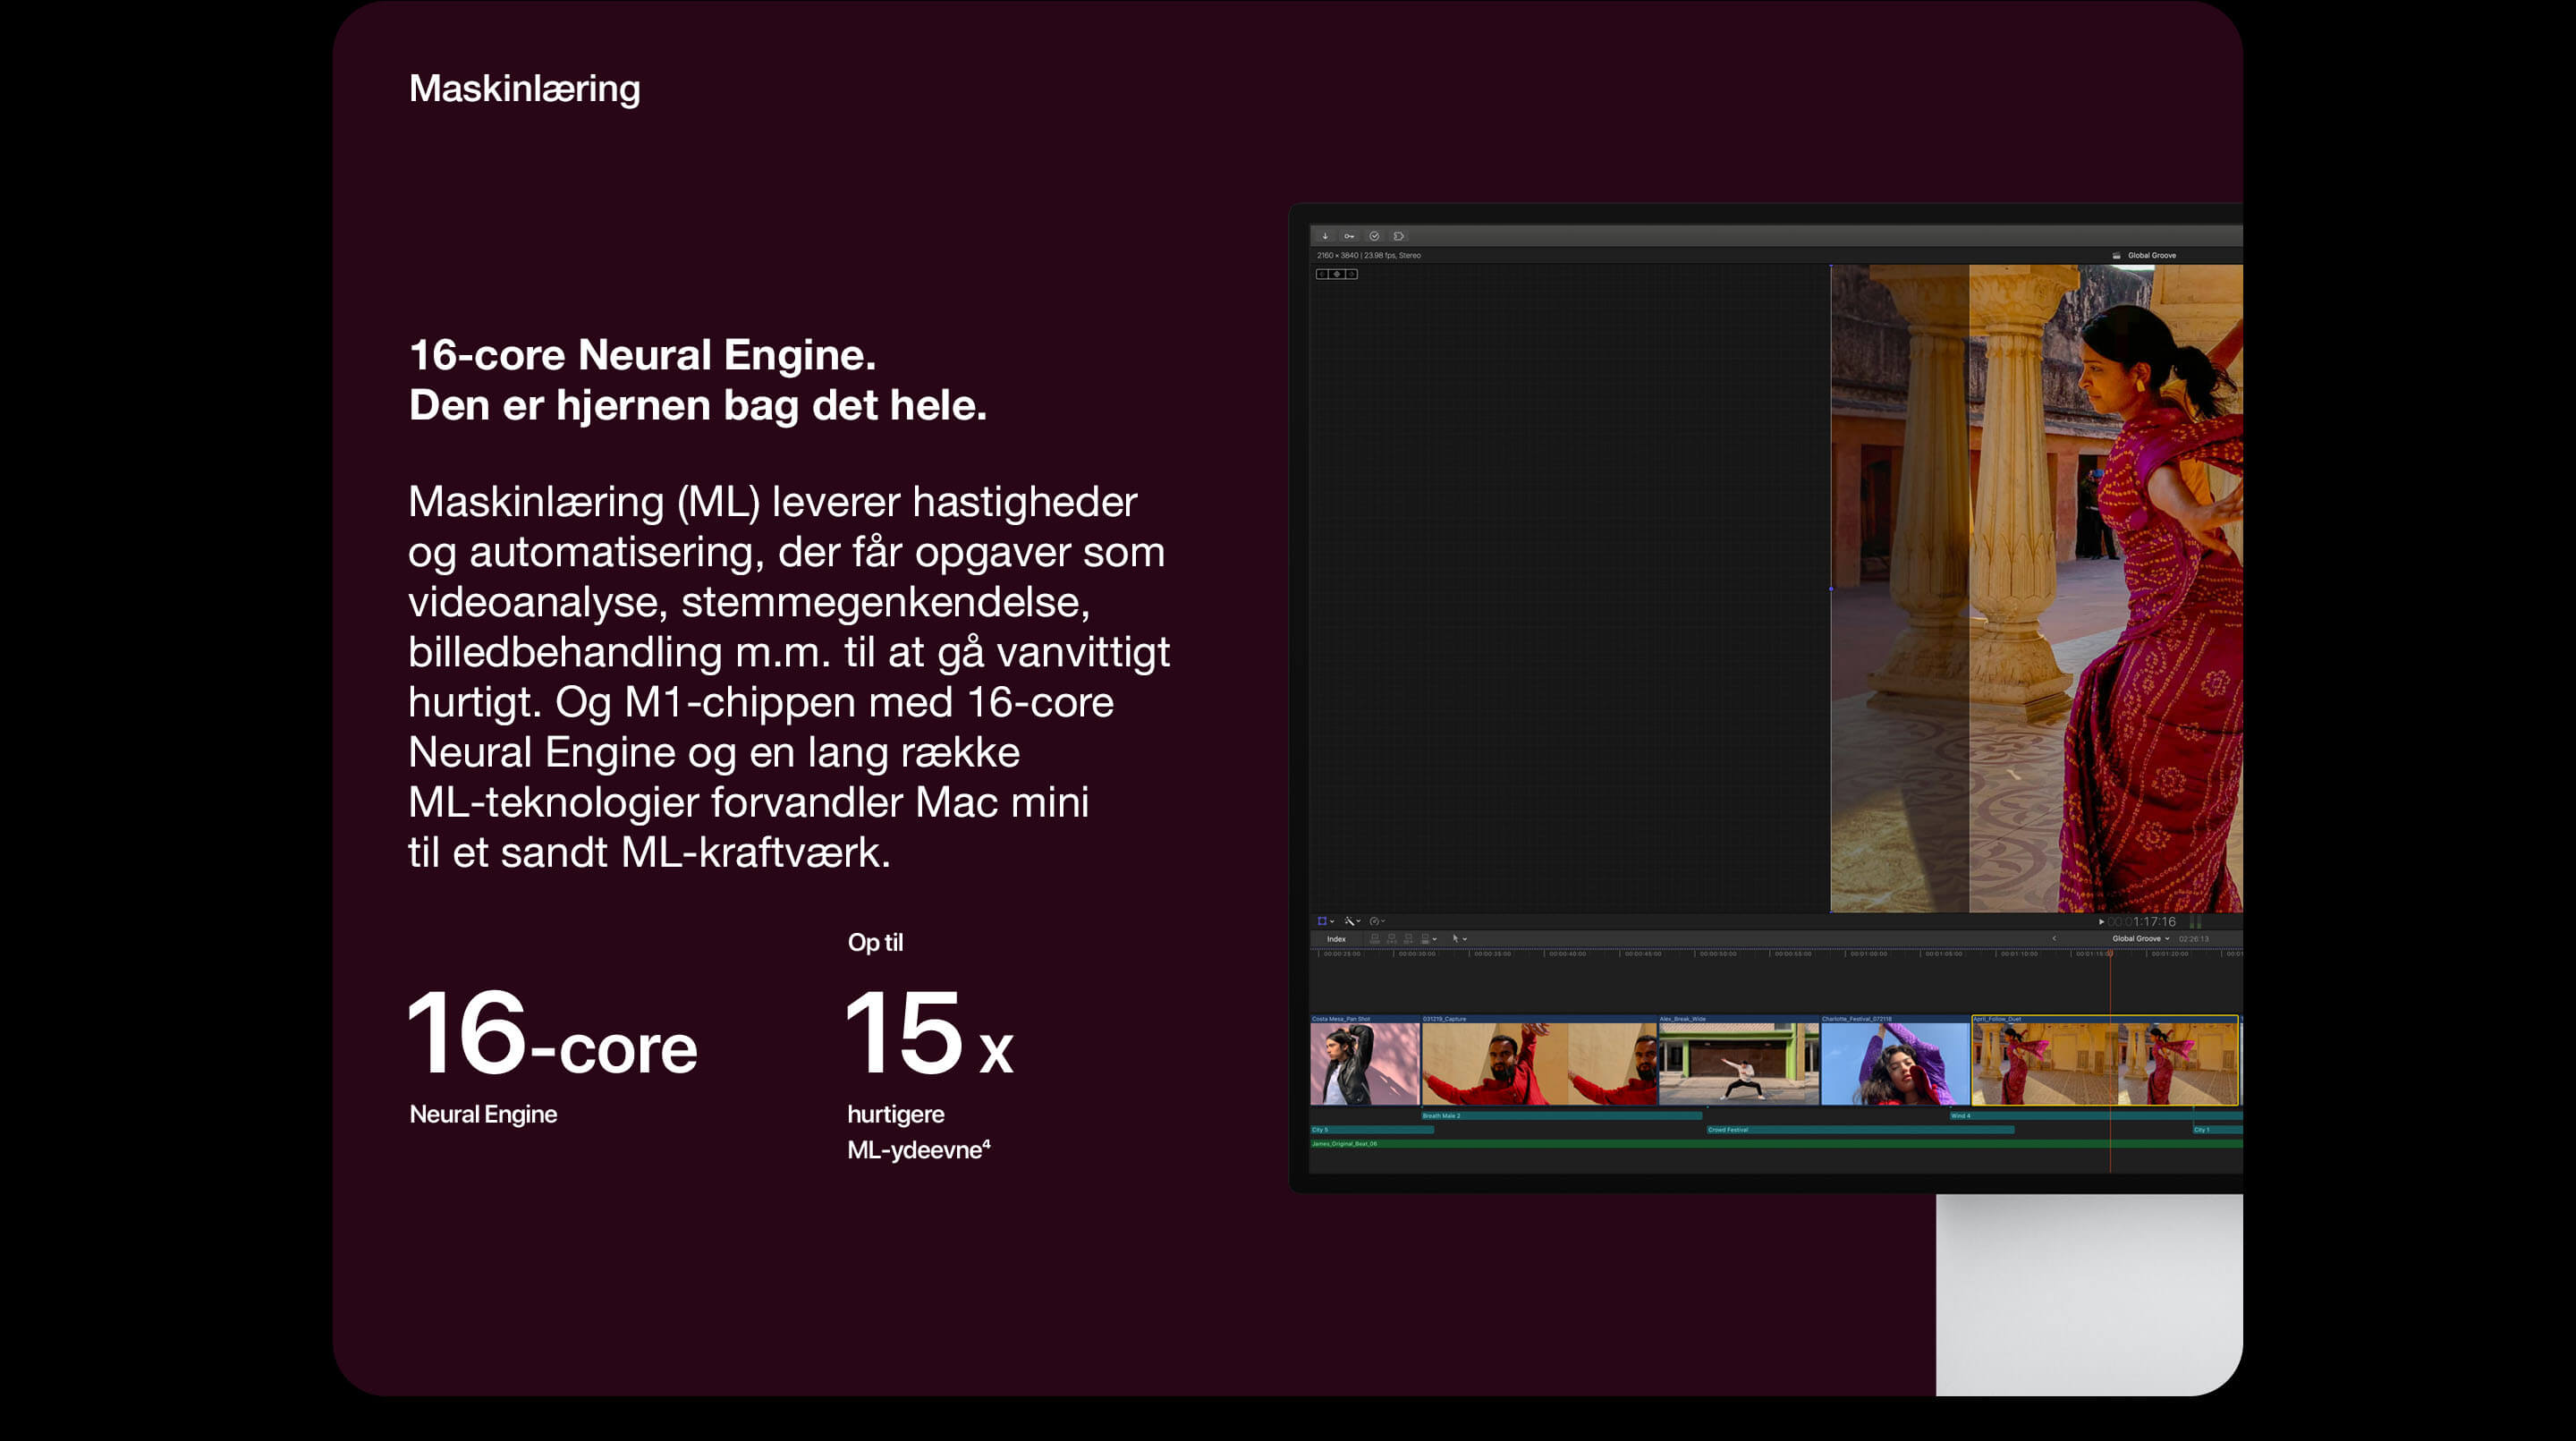This screenshot has height=1441, width=2576.
Task: Open the Keyword Editor key icon
Action: [1349, 236]
